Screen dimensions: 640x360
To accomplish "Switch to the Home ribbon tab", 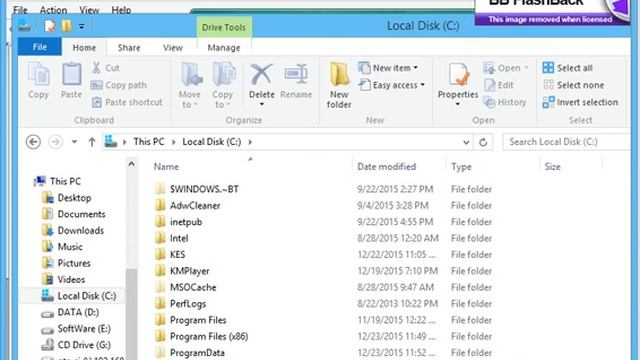I will 84,47.
